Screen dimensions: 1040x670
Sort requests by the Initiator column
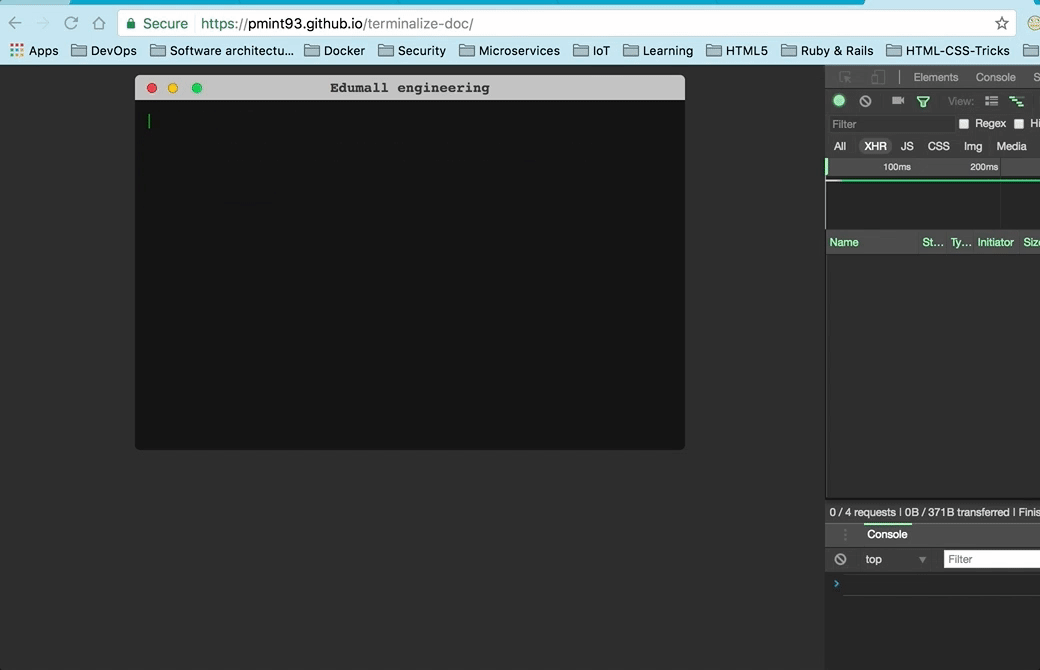pyautogui.click(x=996, y=242)
